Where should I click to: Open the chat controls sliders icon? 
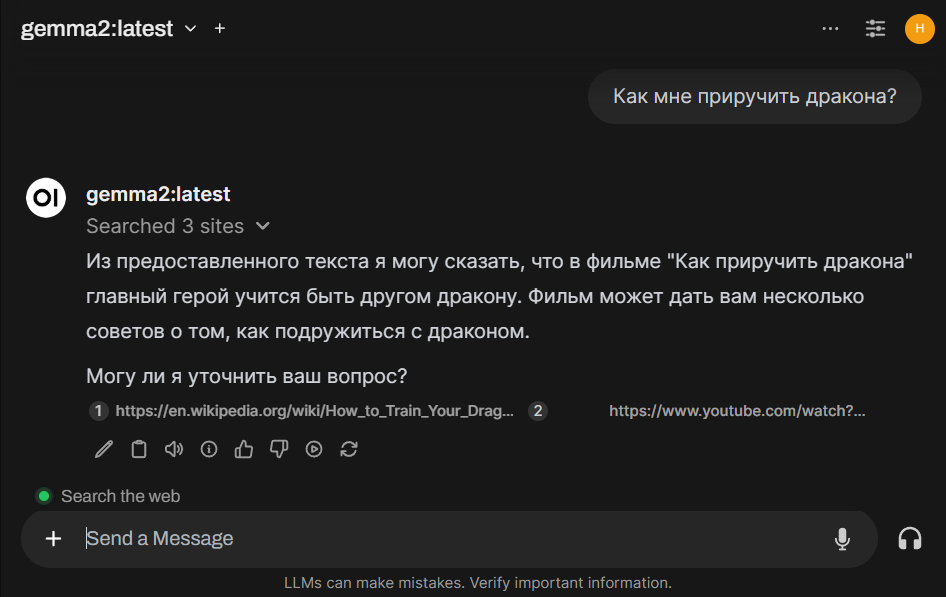(x=875, y=28)
